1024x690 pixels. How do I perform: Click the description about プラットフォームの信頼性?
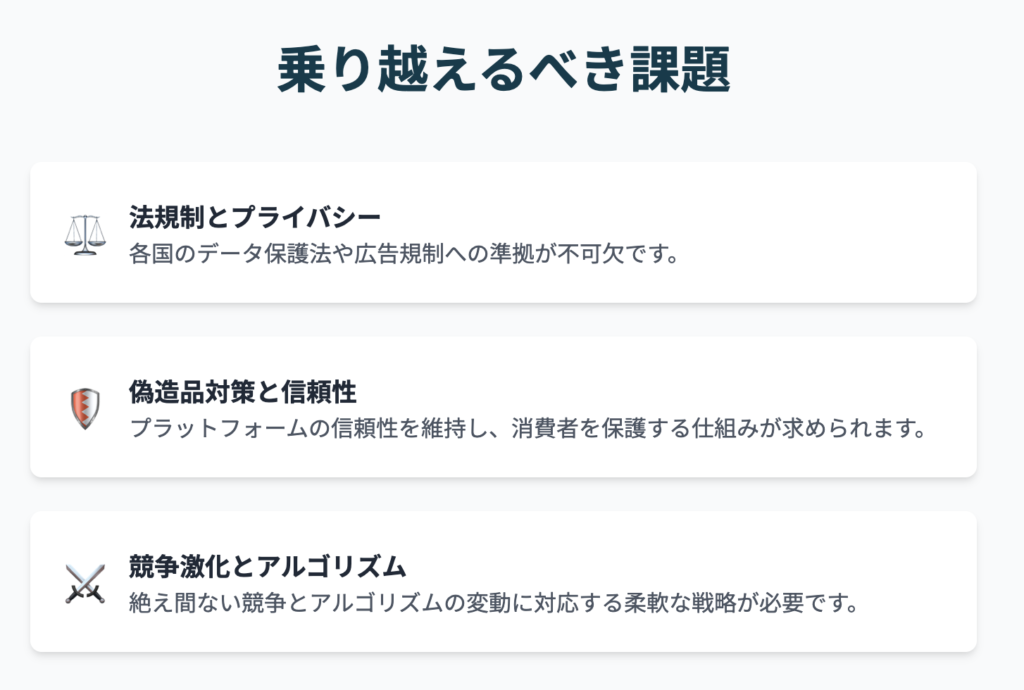528,428
